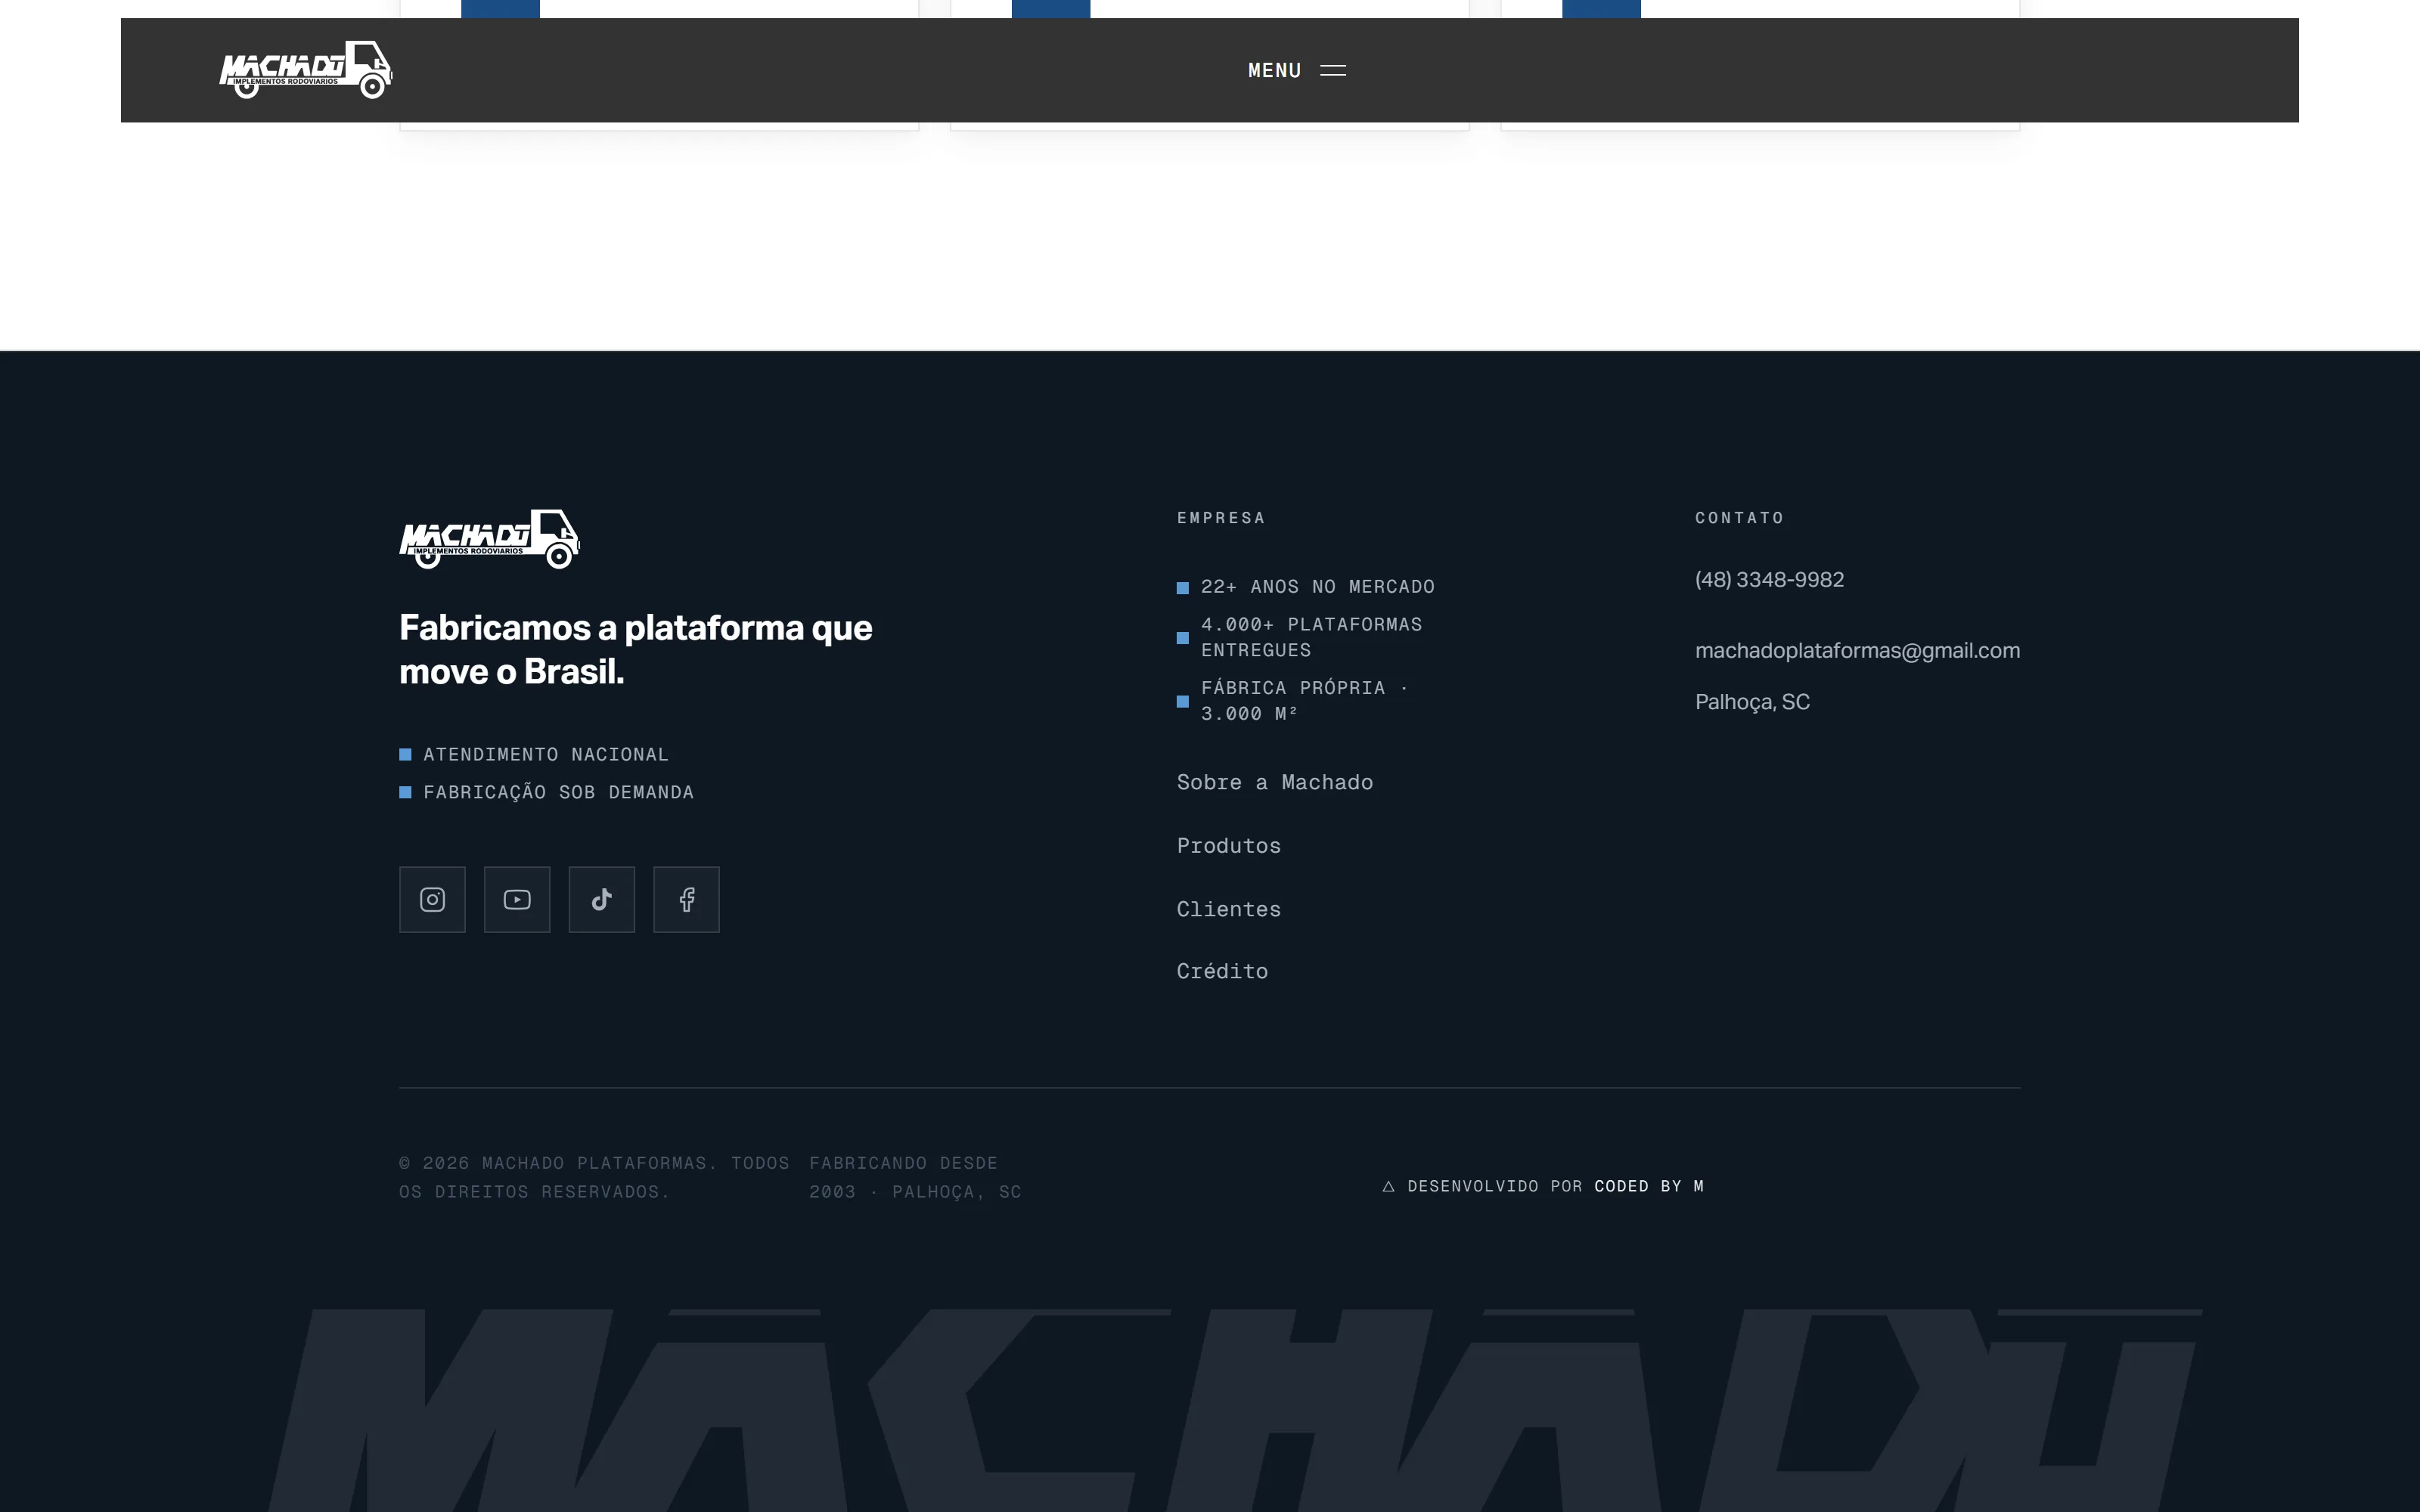The width and height of the screenshot is (2420, 1512).
Task: Click the FABRICANDO DESDE 2003 text
Action: pos(914,1177)
